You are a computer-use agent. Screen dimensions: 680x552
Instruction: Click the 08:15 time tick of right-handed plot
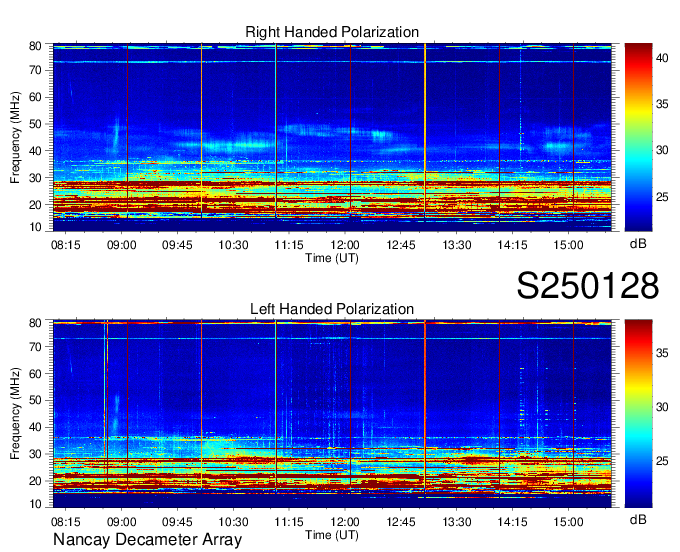pos(65,245)
